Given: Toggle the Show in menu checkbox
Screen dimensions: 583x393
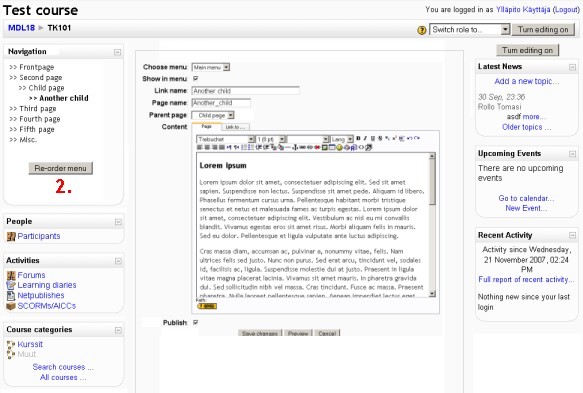Looking at the screenshot, I should [196, 78].
